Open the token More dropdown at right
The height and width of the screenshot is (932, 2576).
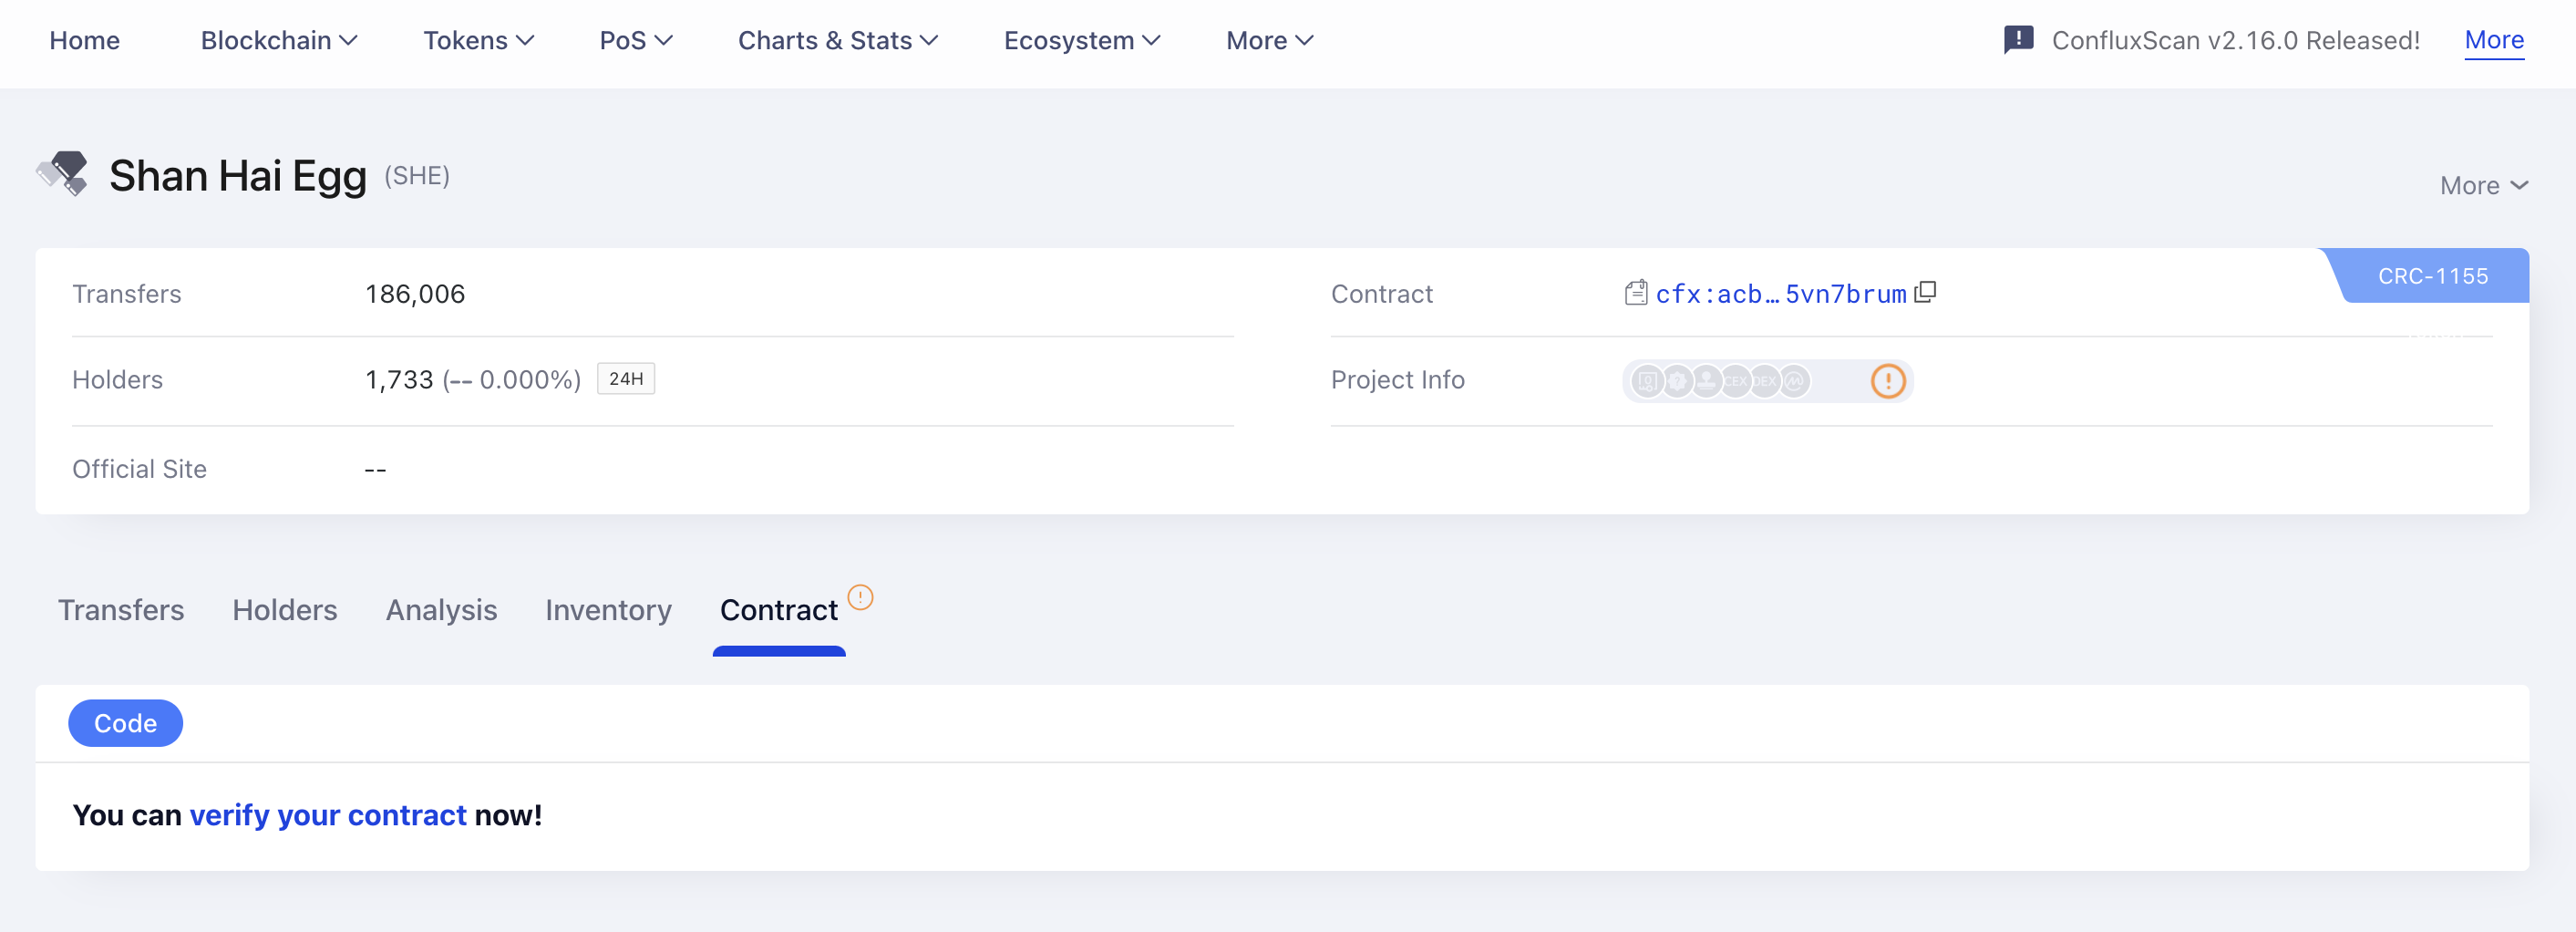[2483, 185]
